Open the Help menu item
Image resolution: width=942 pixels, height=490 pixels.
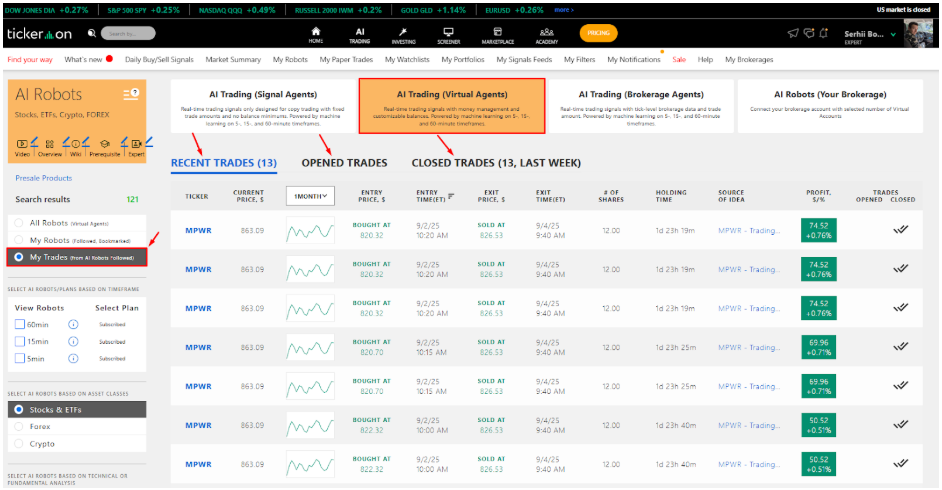pyautogui.click(x=705, y=59)
